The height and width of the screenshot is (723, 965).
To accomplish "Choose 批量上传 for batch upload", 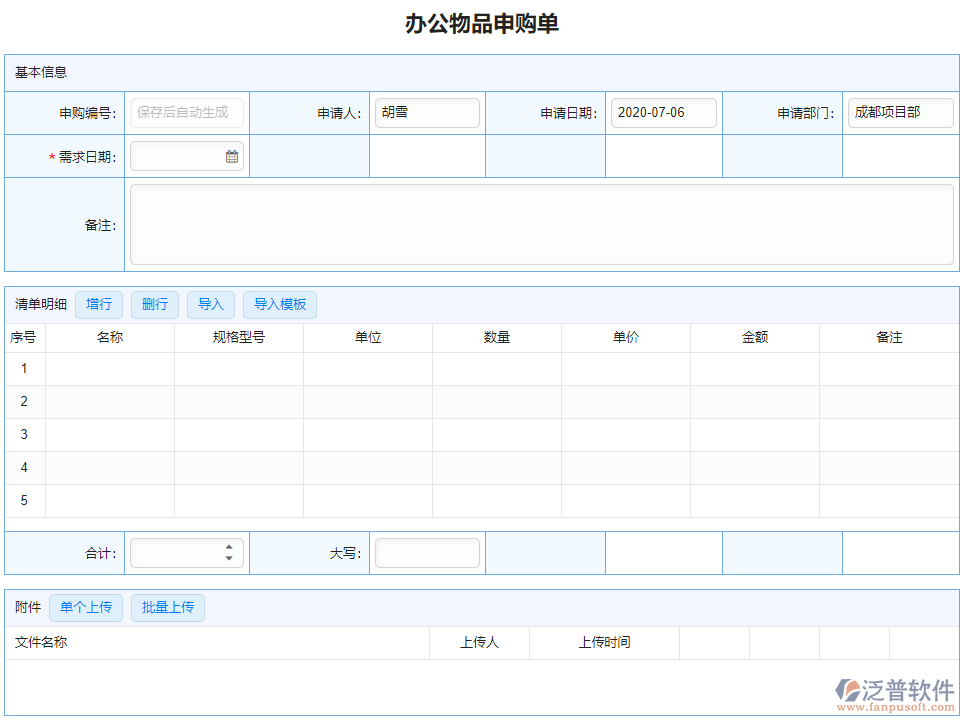I will coord(168,607).
